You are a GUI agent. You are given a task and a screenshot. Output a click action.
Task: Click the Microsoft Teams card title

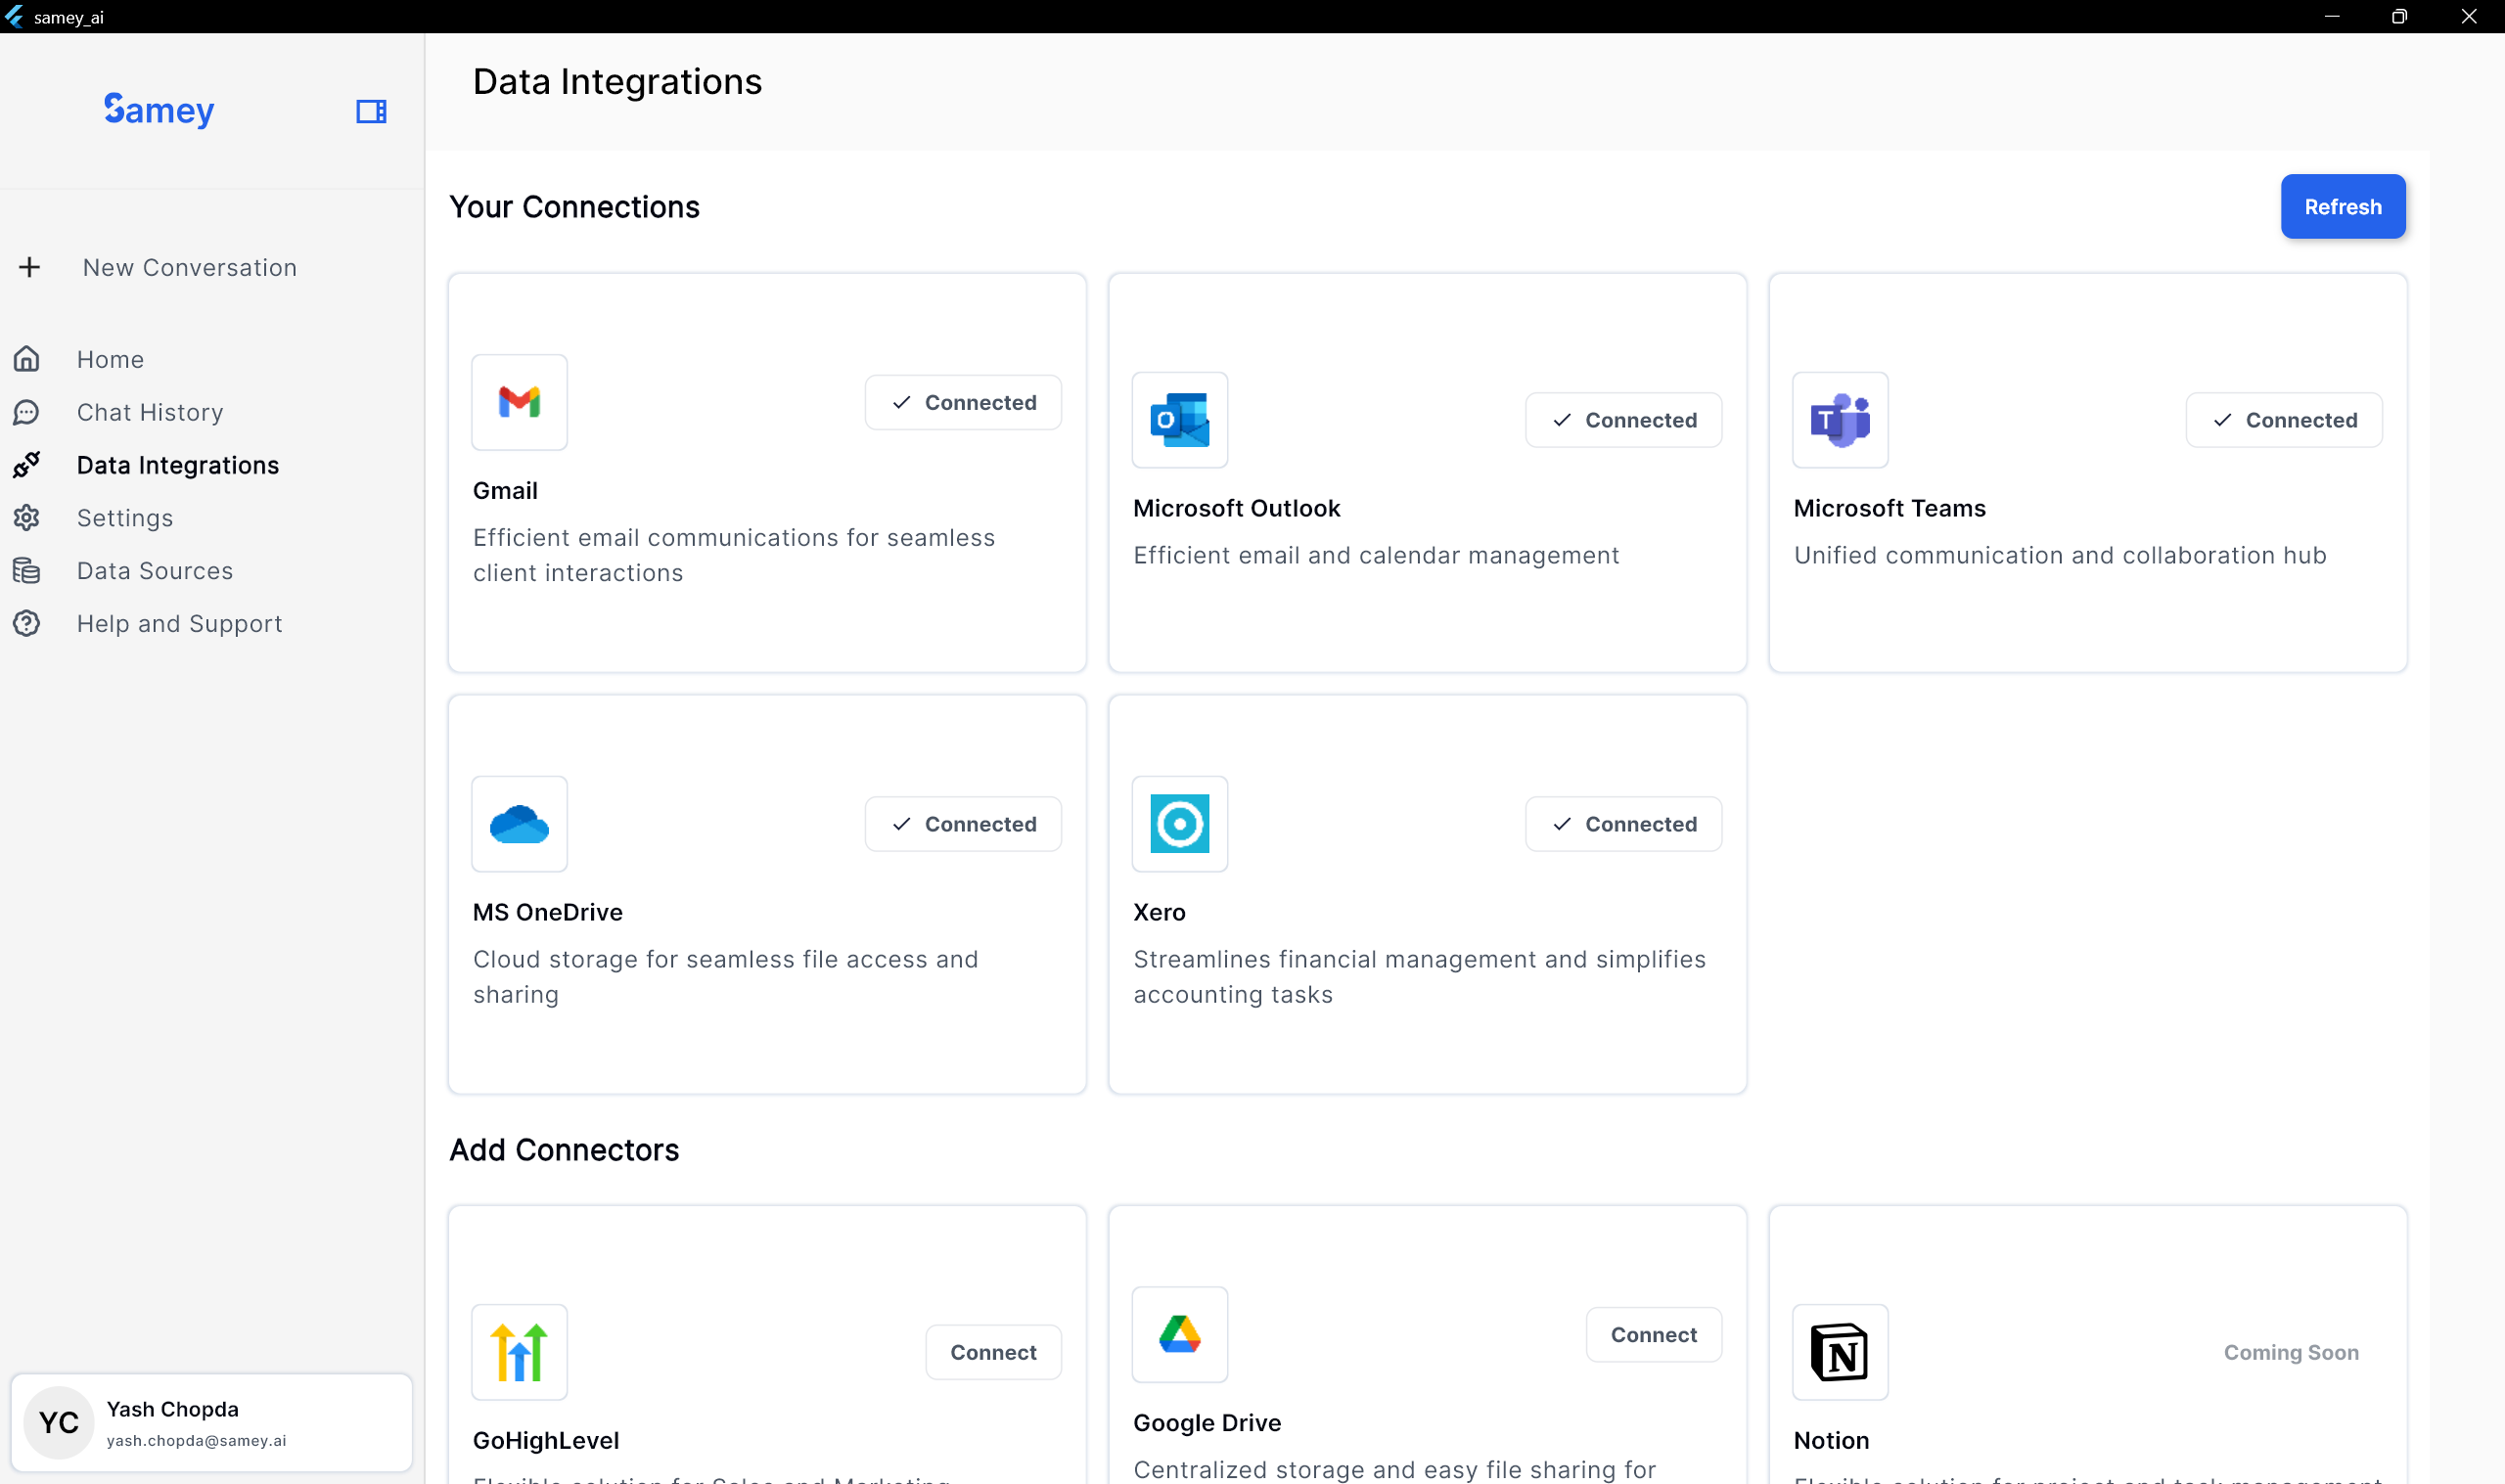(x=1889, y=508)
